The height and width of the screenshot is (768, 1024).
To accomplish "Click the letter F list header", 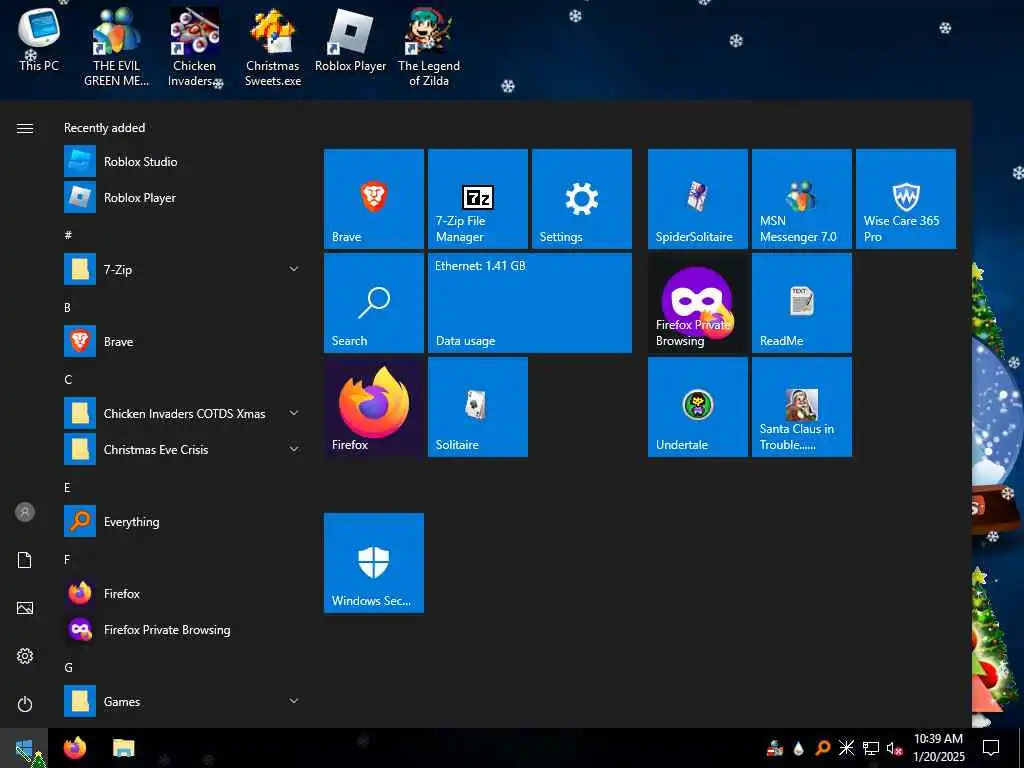I will point(67,560).
